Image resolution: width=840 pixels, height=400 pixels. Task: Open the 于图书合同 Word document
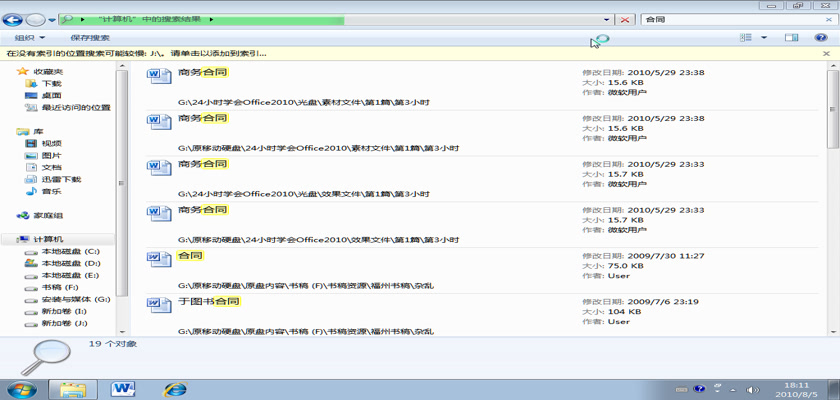click(209, 301)
